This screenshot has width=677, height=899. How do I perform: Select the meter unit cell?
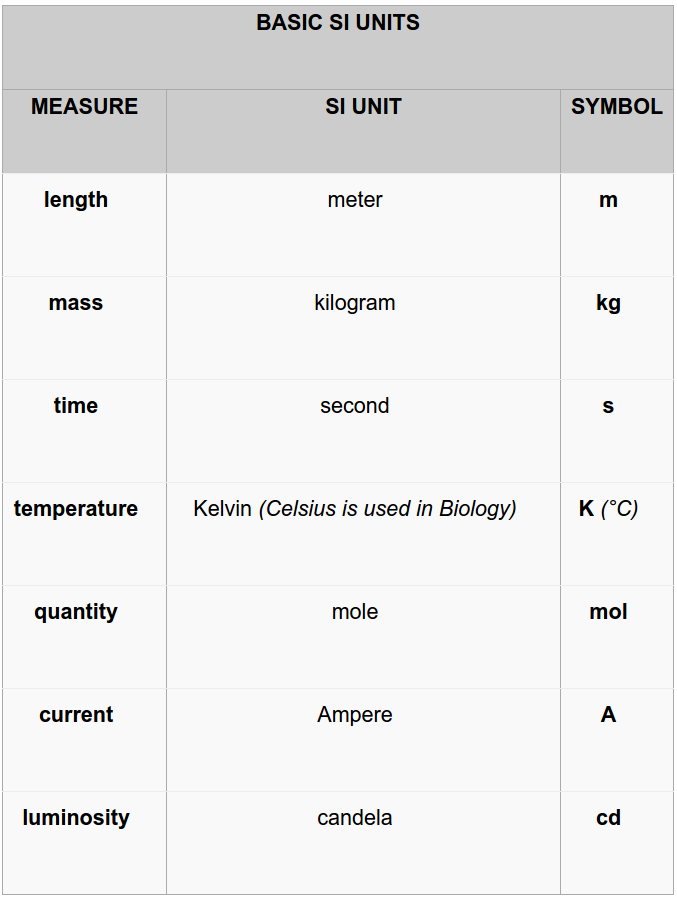pyautogui.click(x=355, y=200)
